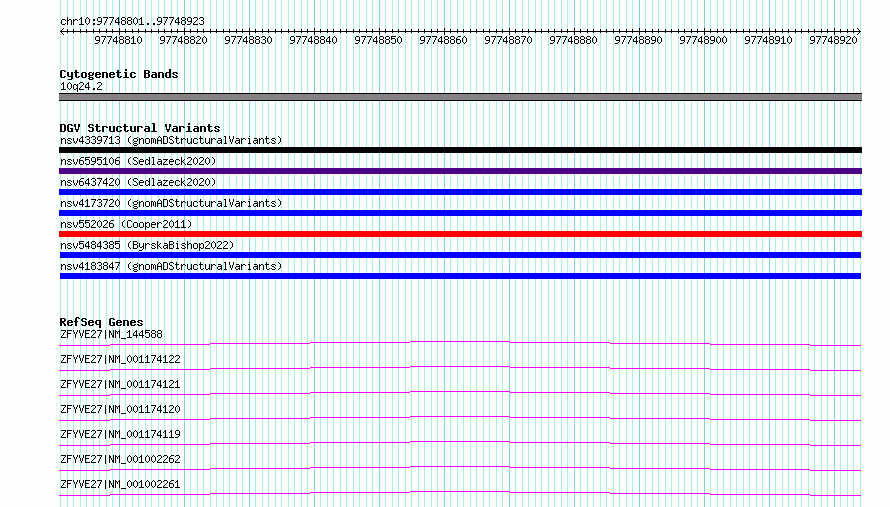Open variant nsv4173720 label
Viewport: 890px width, 507px height.
coord(171,203)
